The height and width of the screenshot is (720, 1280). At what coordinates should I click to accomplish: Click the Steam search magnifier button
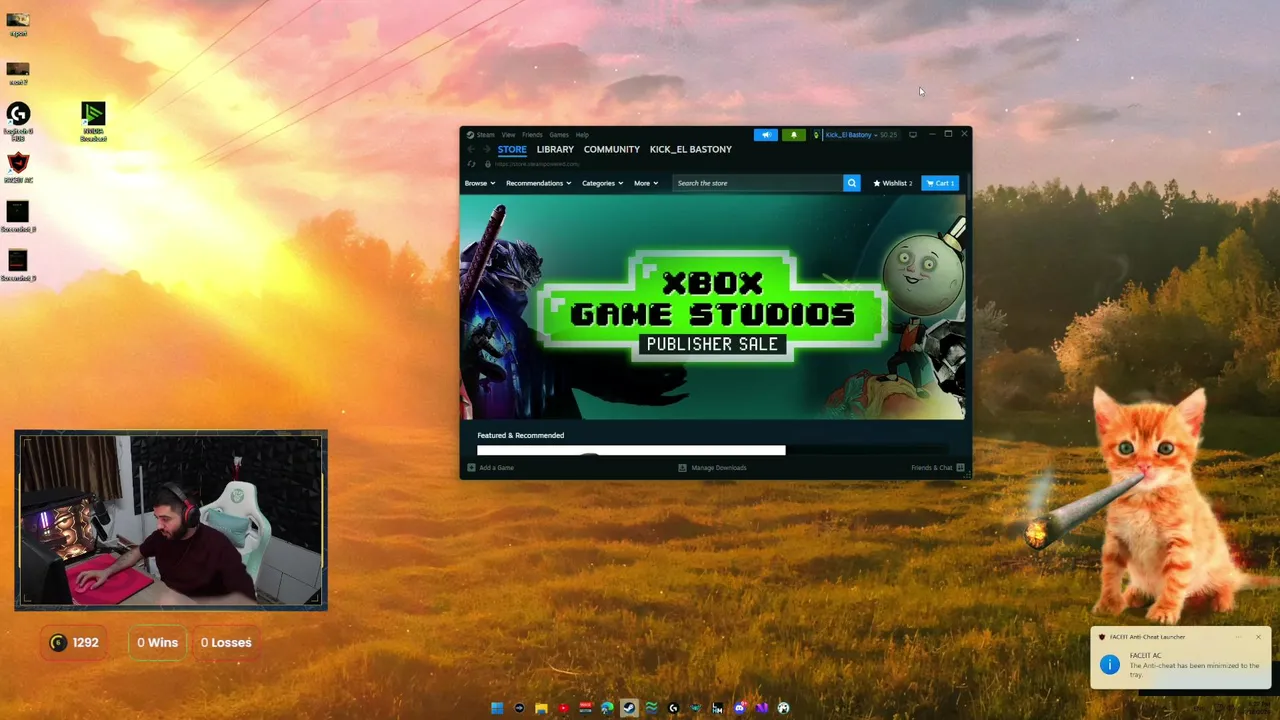tap(851, 183)
